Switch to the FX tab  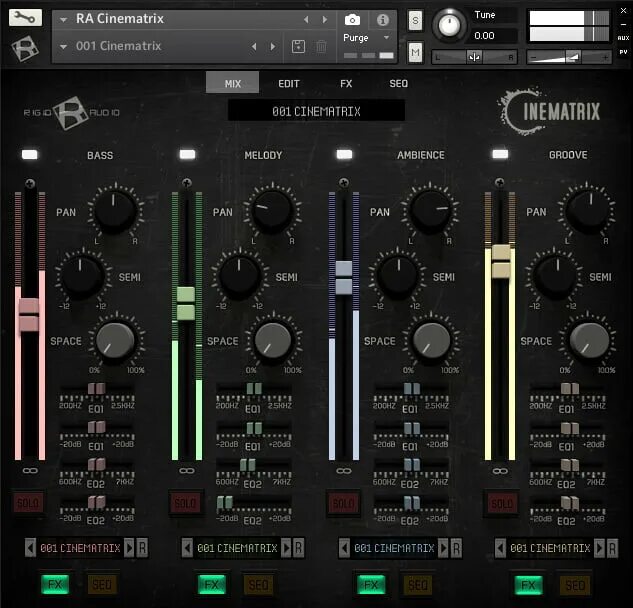click(x=346, y=84)
